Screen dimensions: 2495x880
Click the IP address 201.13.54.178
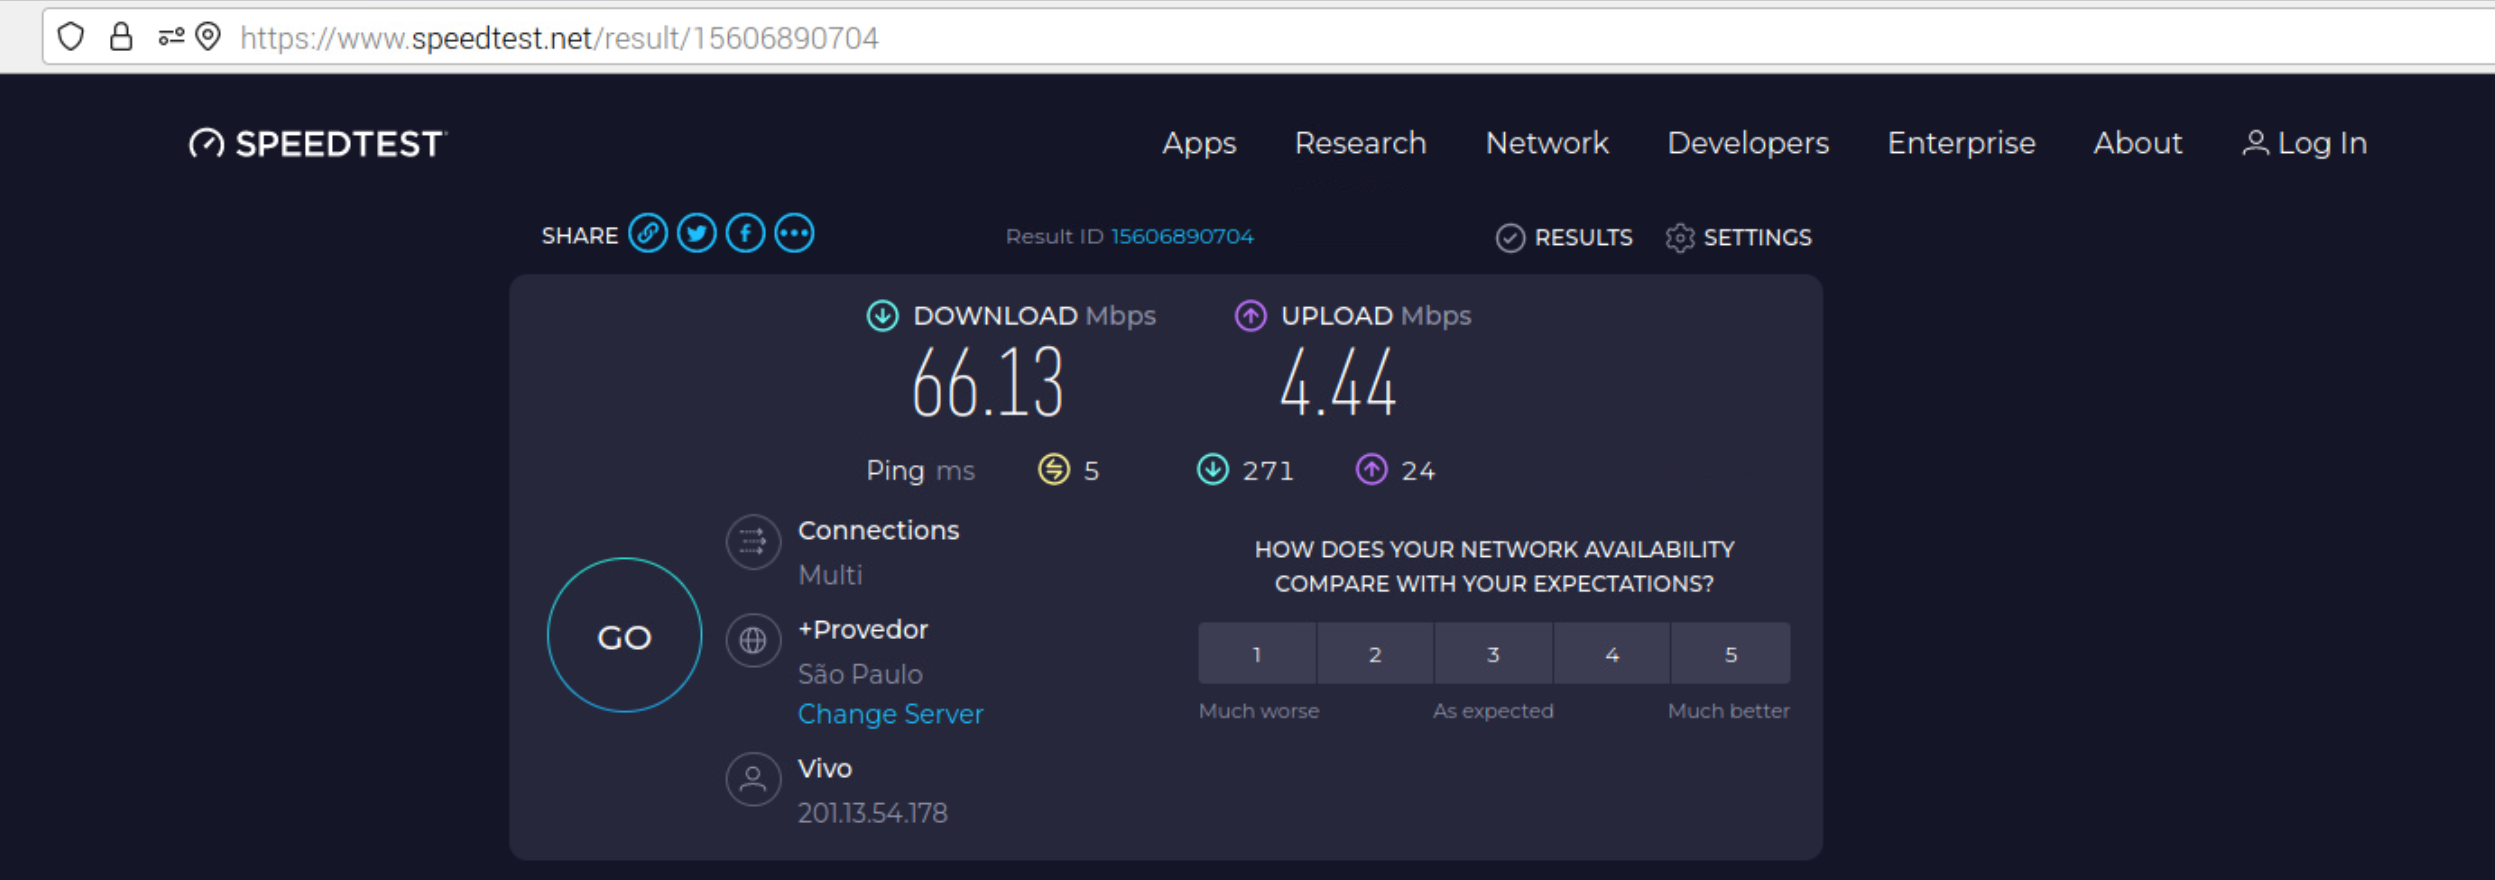click(872, 813)
